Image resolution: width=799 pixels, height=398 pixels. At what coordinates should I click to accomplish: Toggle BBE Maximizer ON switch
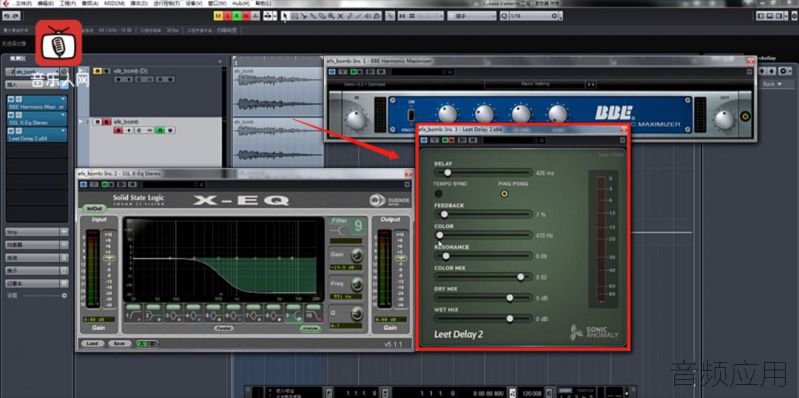(411, 115)
